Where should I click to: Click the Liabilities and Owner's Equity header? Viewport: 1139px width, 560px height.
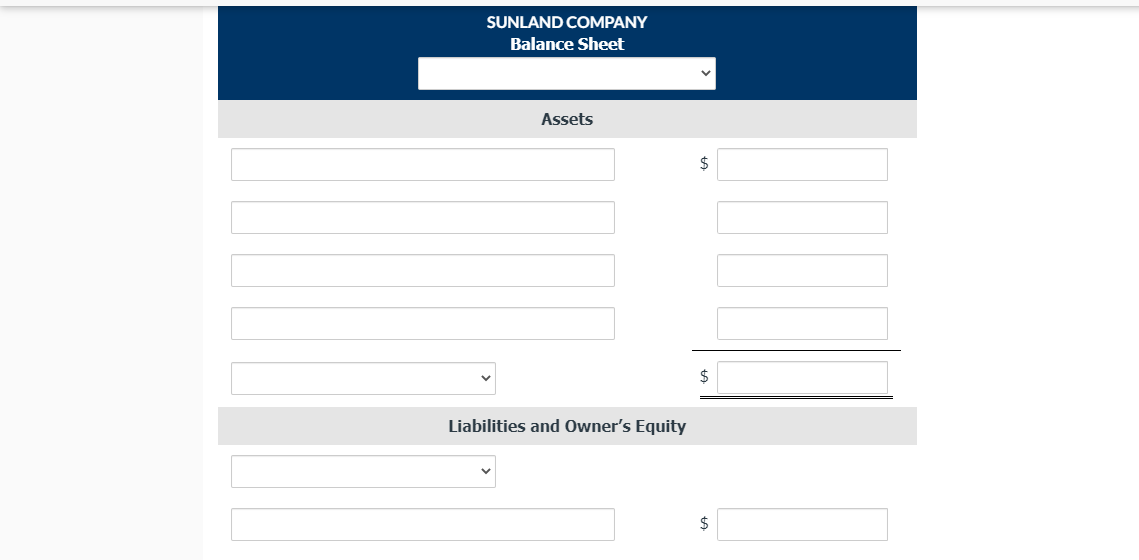pos(567,426)
